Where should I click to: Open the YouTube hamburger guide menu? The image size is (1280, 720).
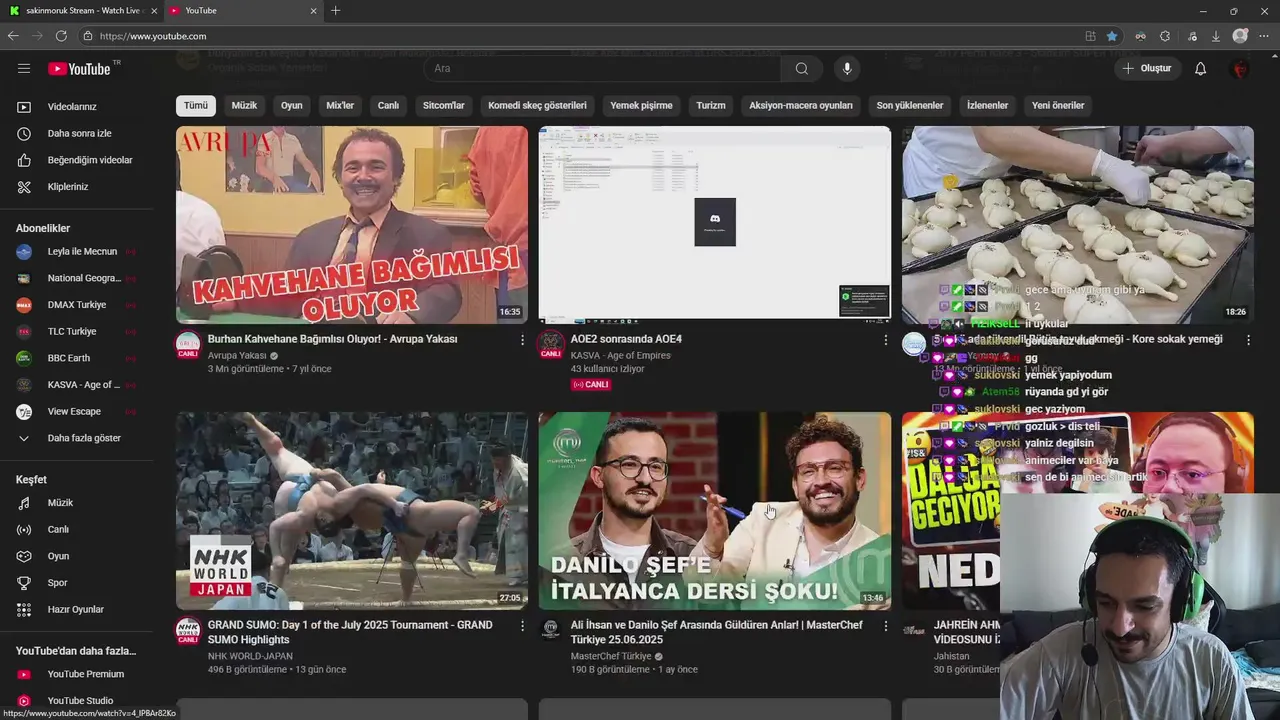click(x=24, y=68)
